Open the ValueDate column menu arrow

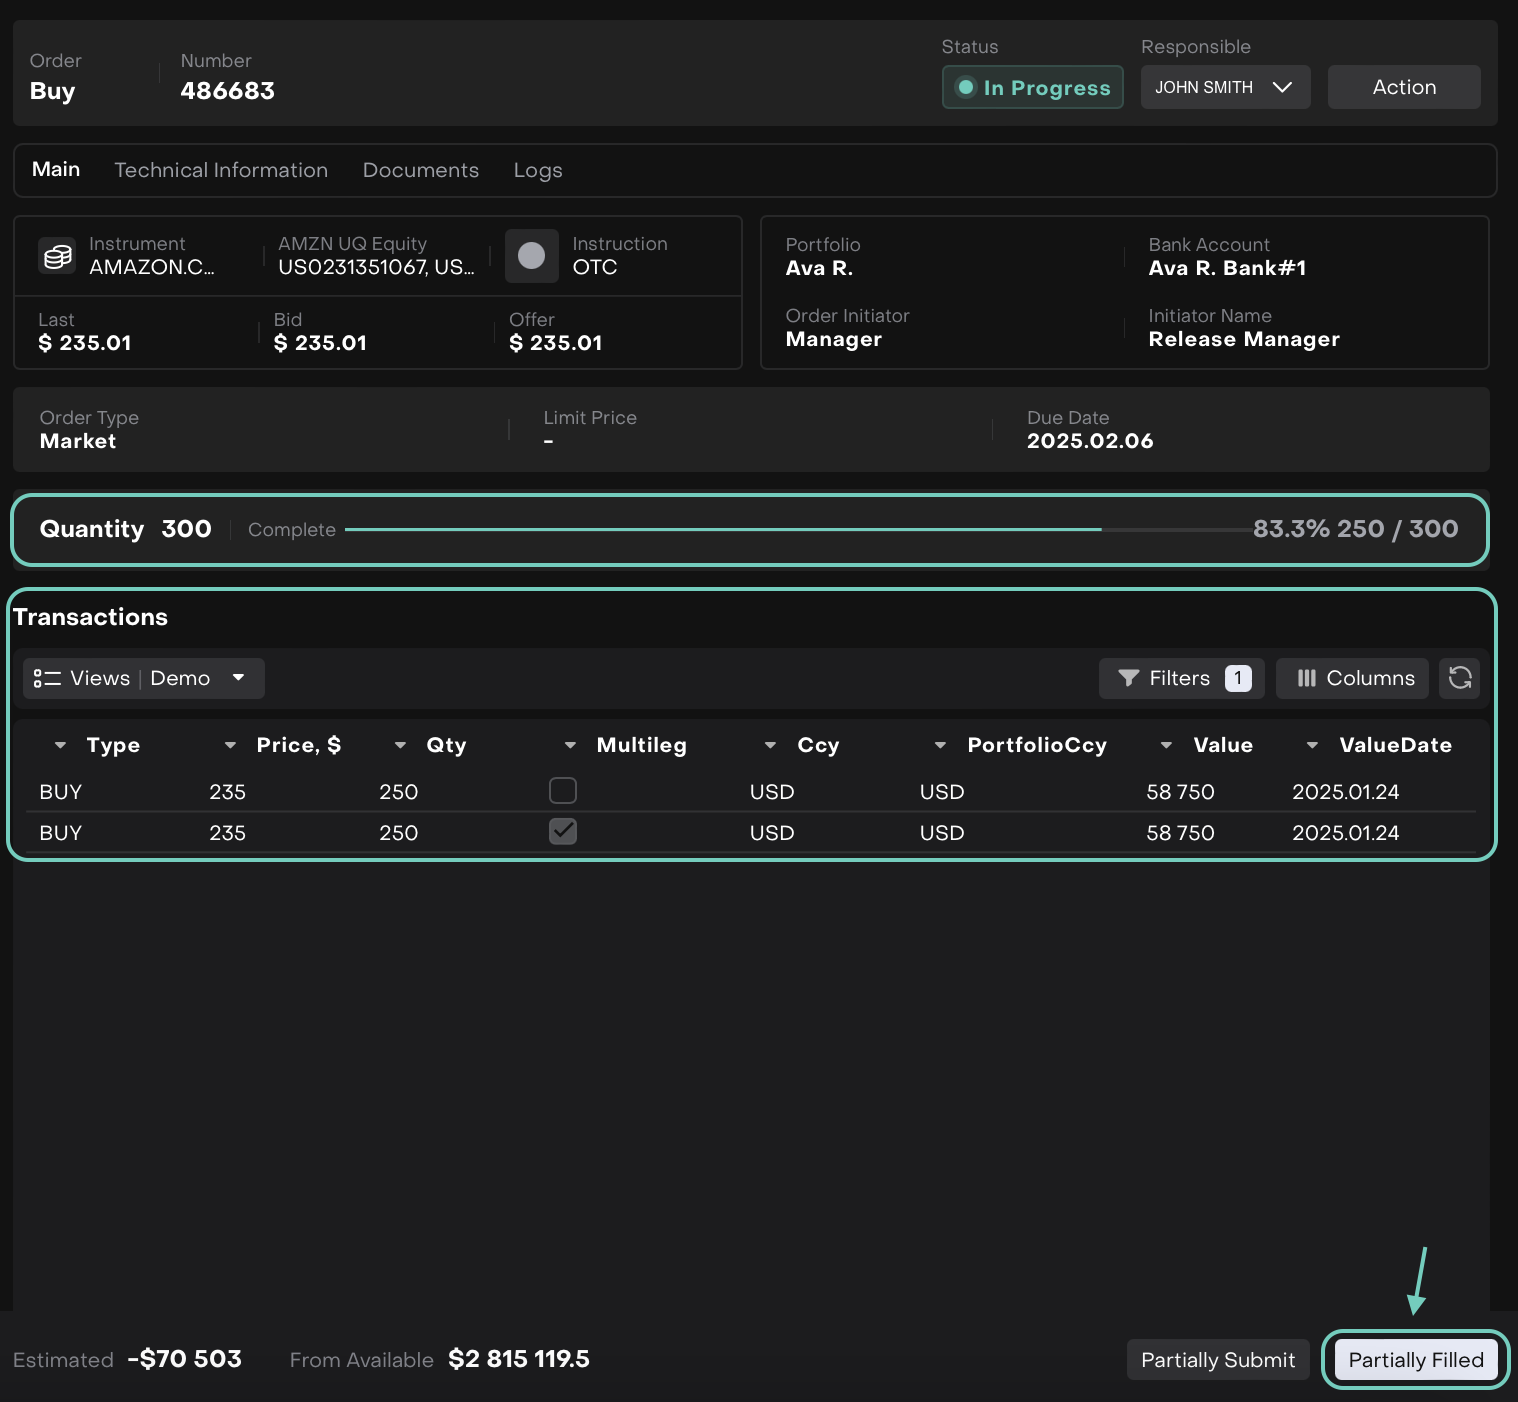click(x=1312, y=745)
